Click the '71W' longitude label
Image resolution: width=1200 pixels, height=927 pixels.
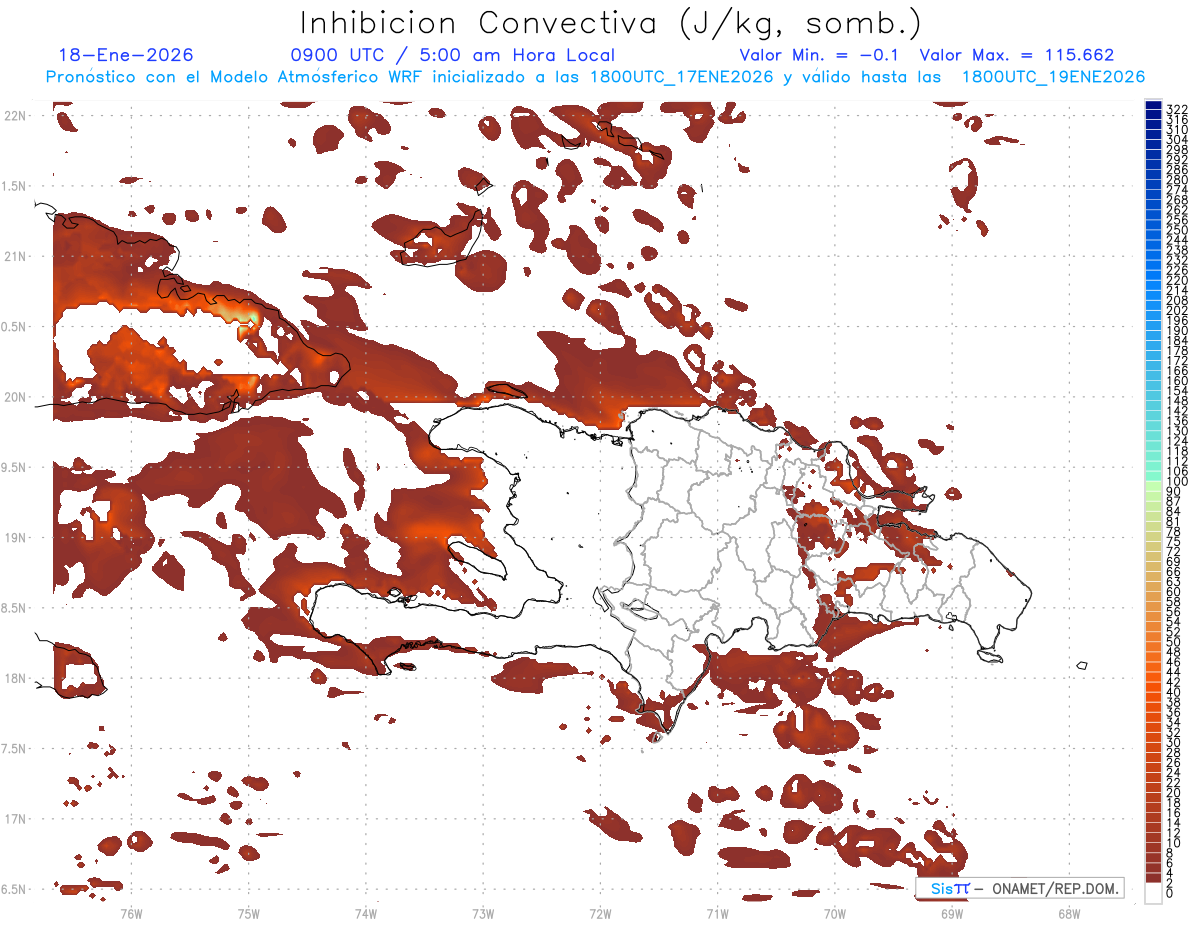click(717, 913)
